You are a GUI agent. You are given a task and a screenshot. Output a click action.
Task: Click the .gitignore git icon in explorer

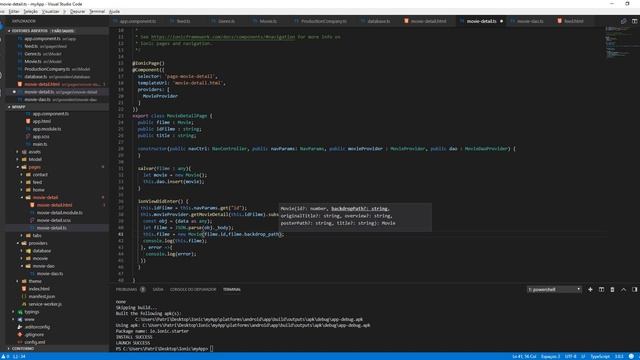(x=20, y=334)
